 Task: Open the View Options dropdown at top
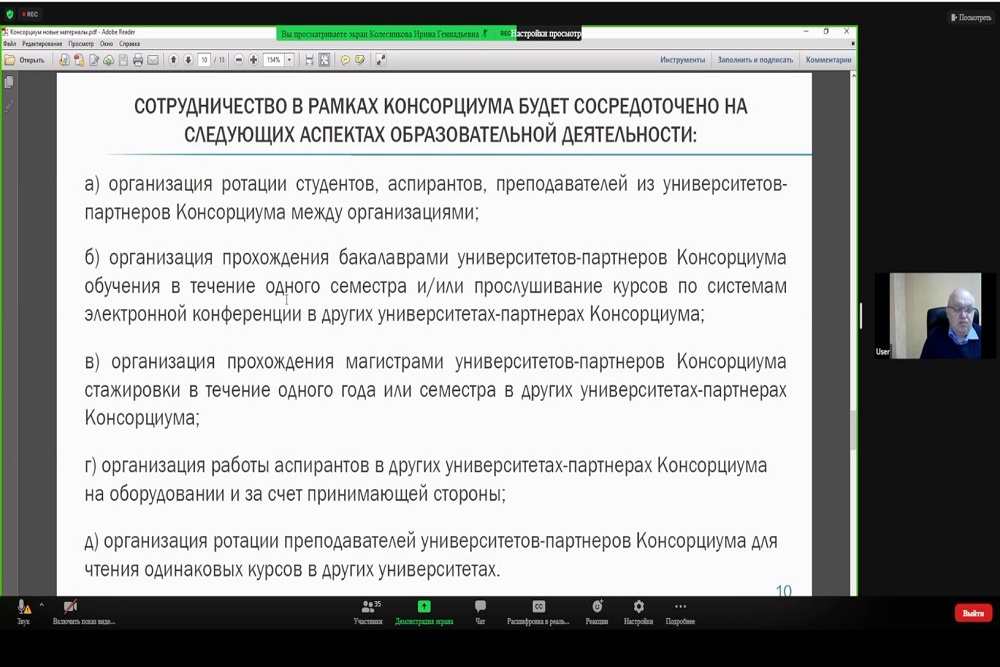tap(547, 33)
